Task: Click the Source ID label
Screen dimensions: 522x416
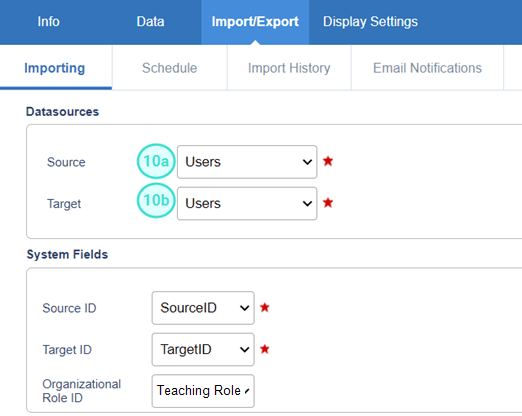Action: tap(69, 308)
